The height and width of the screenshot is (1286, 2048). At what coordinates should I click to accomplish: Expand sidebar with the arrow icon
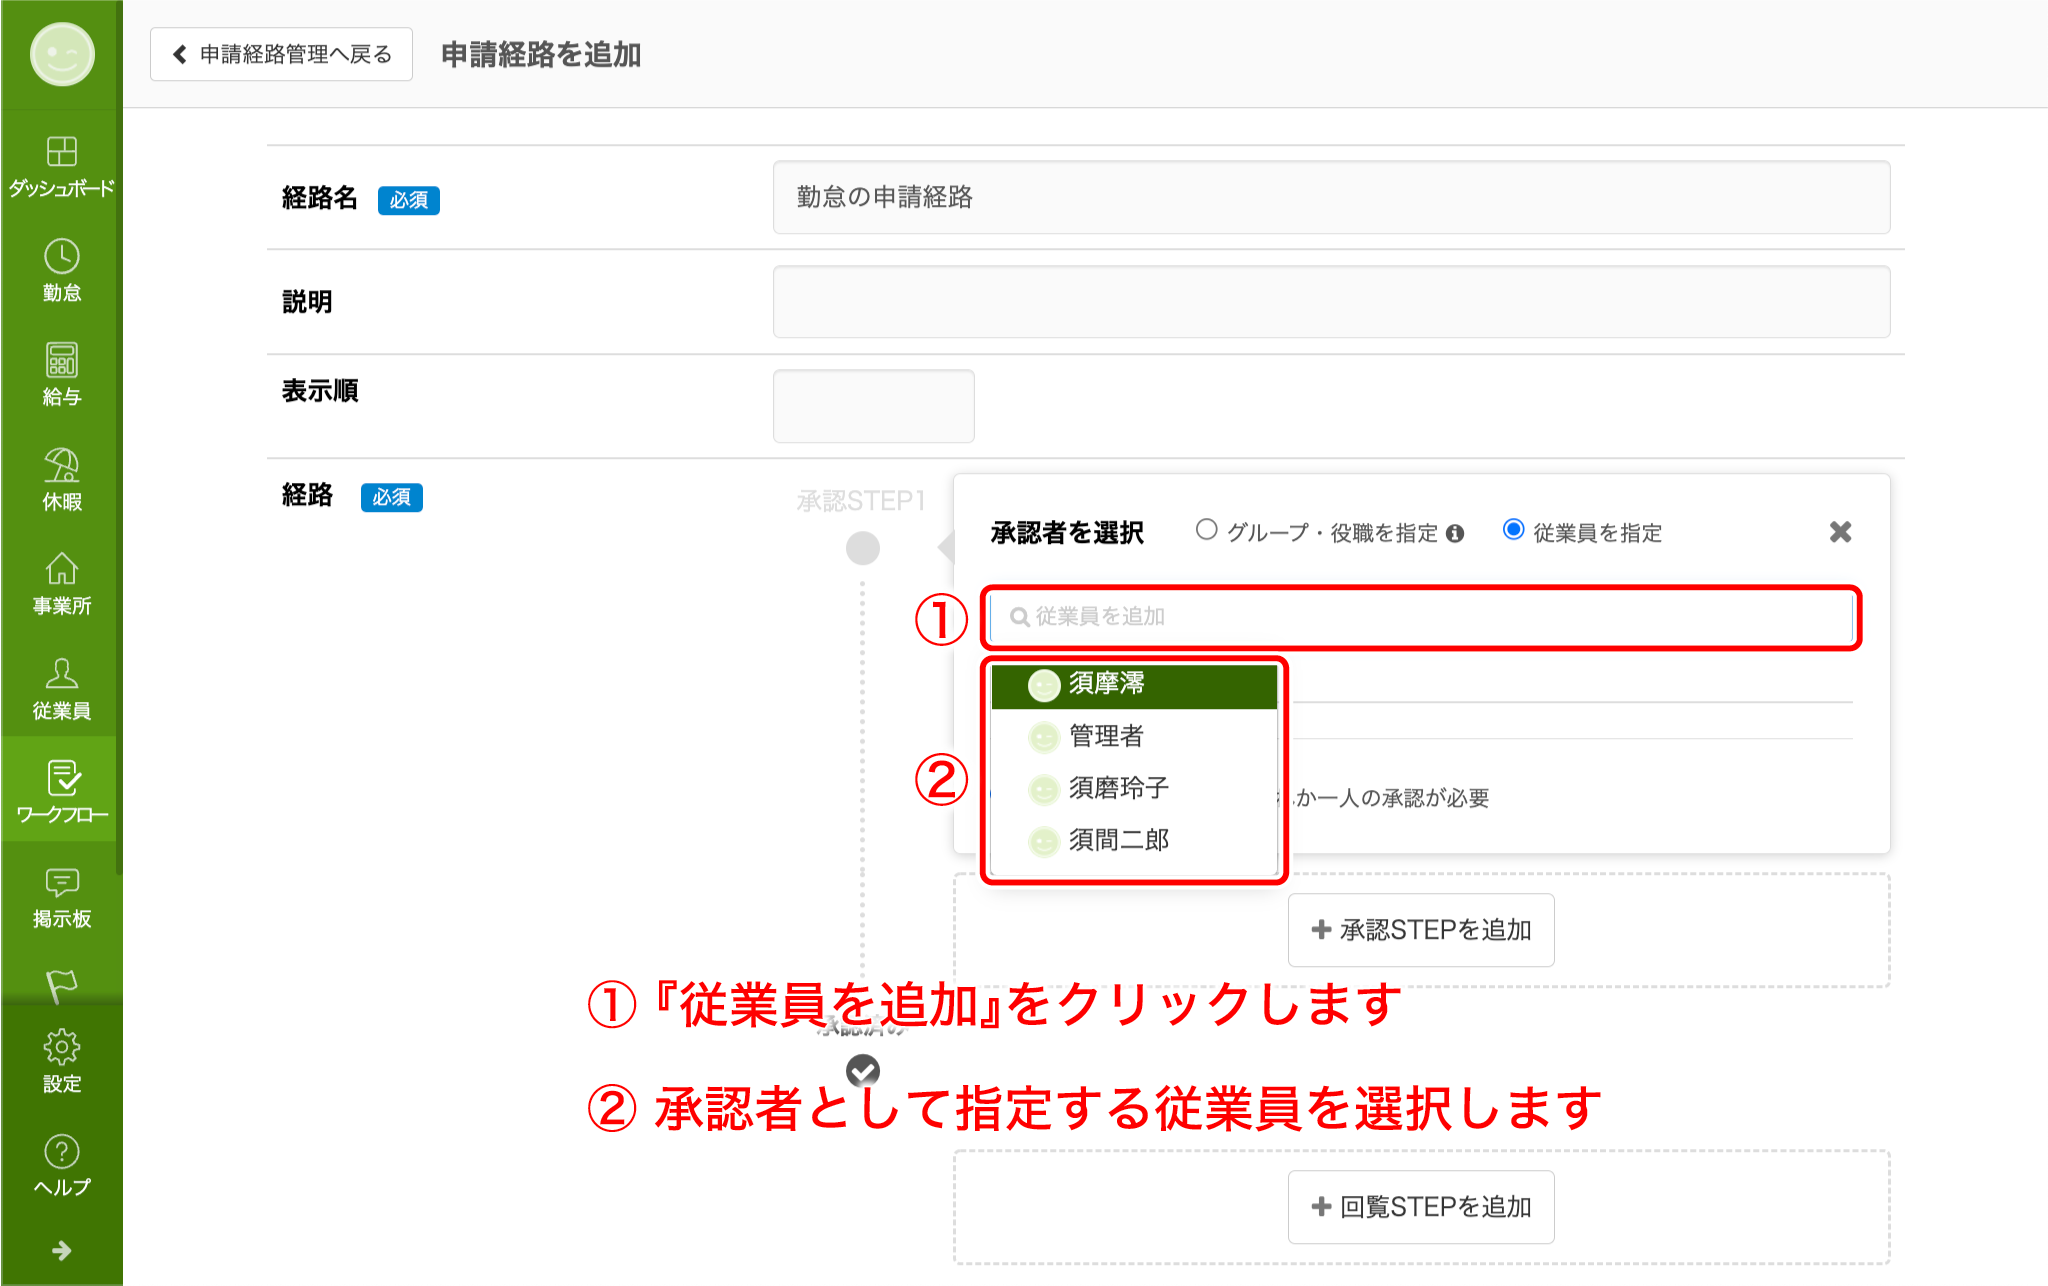[x=62, y=1250]
